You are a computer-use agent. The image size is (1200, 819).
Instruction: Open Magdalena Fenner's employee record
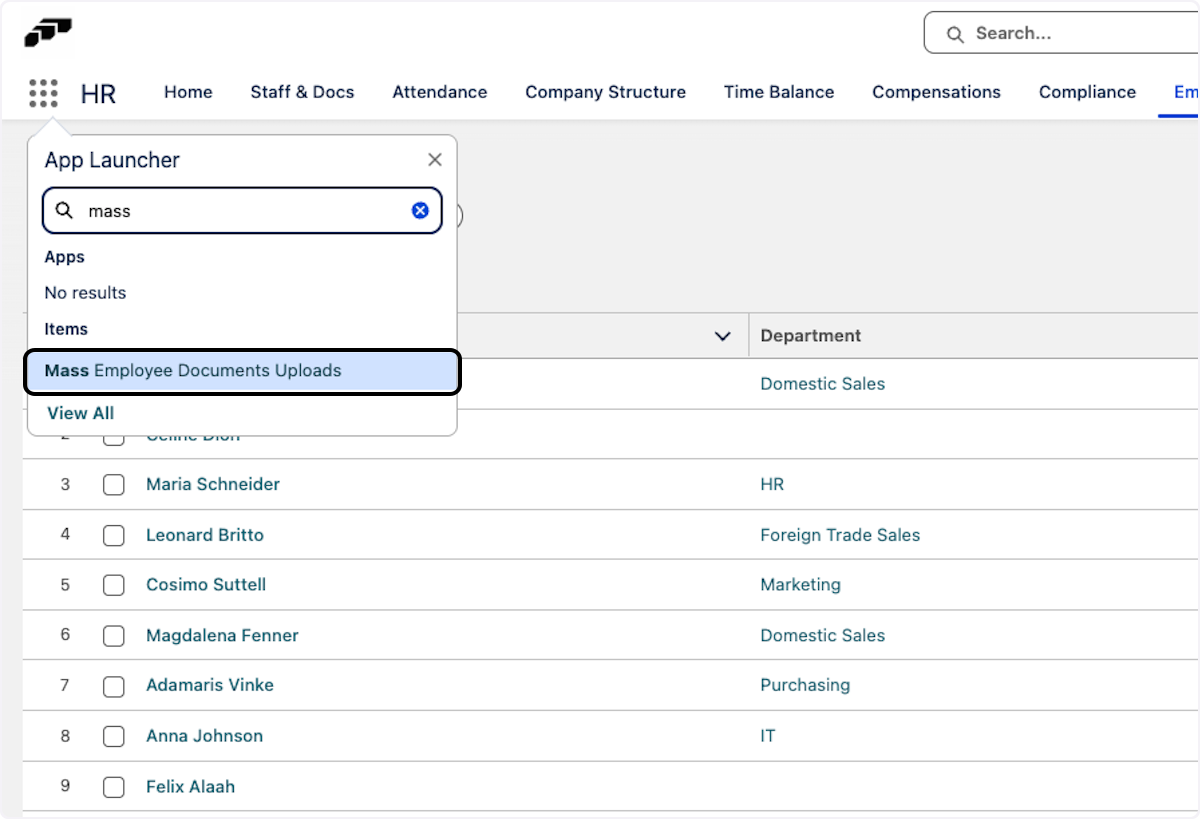[x=221, y=635]
